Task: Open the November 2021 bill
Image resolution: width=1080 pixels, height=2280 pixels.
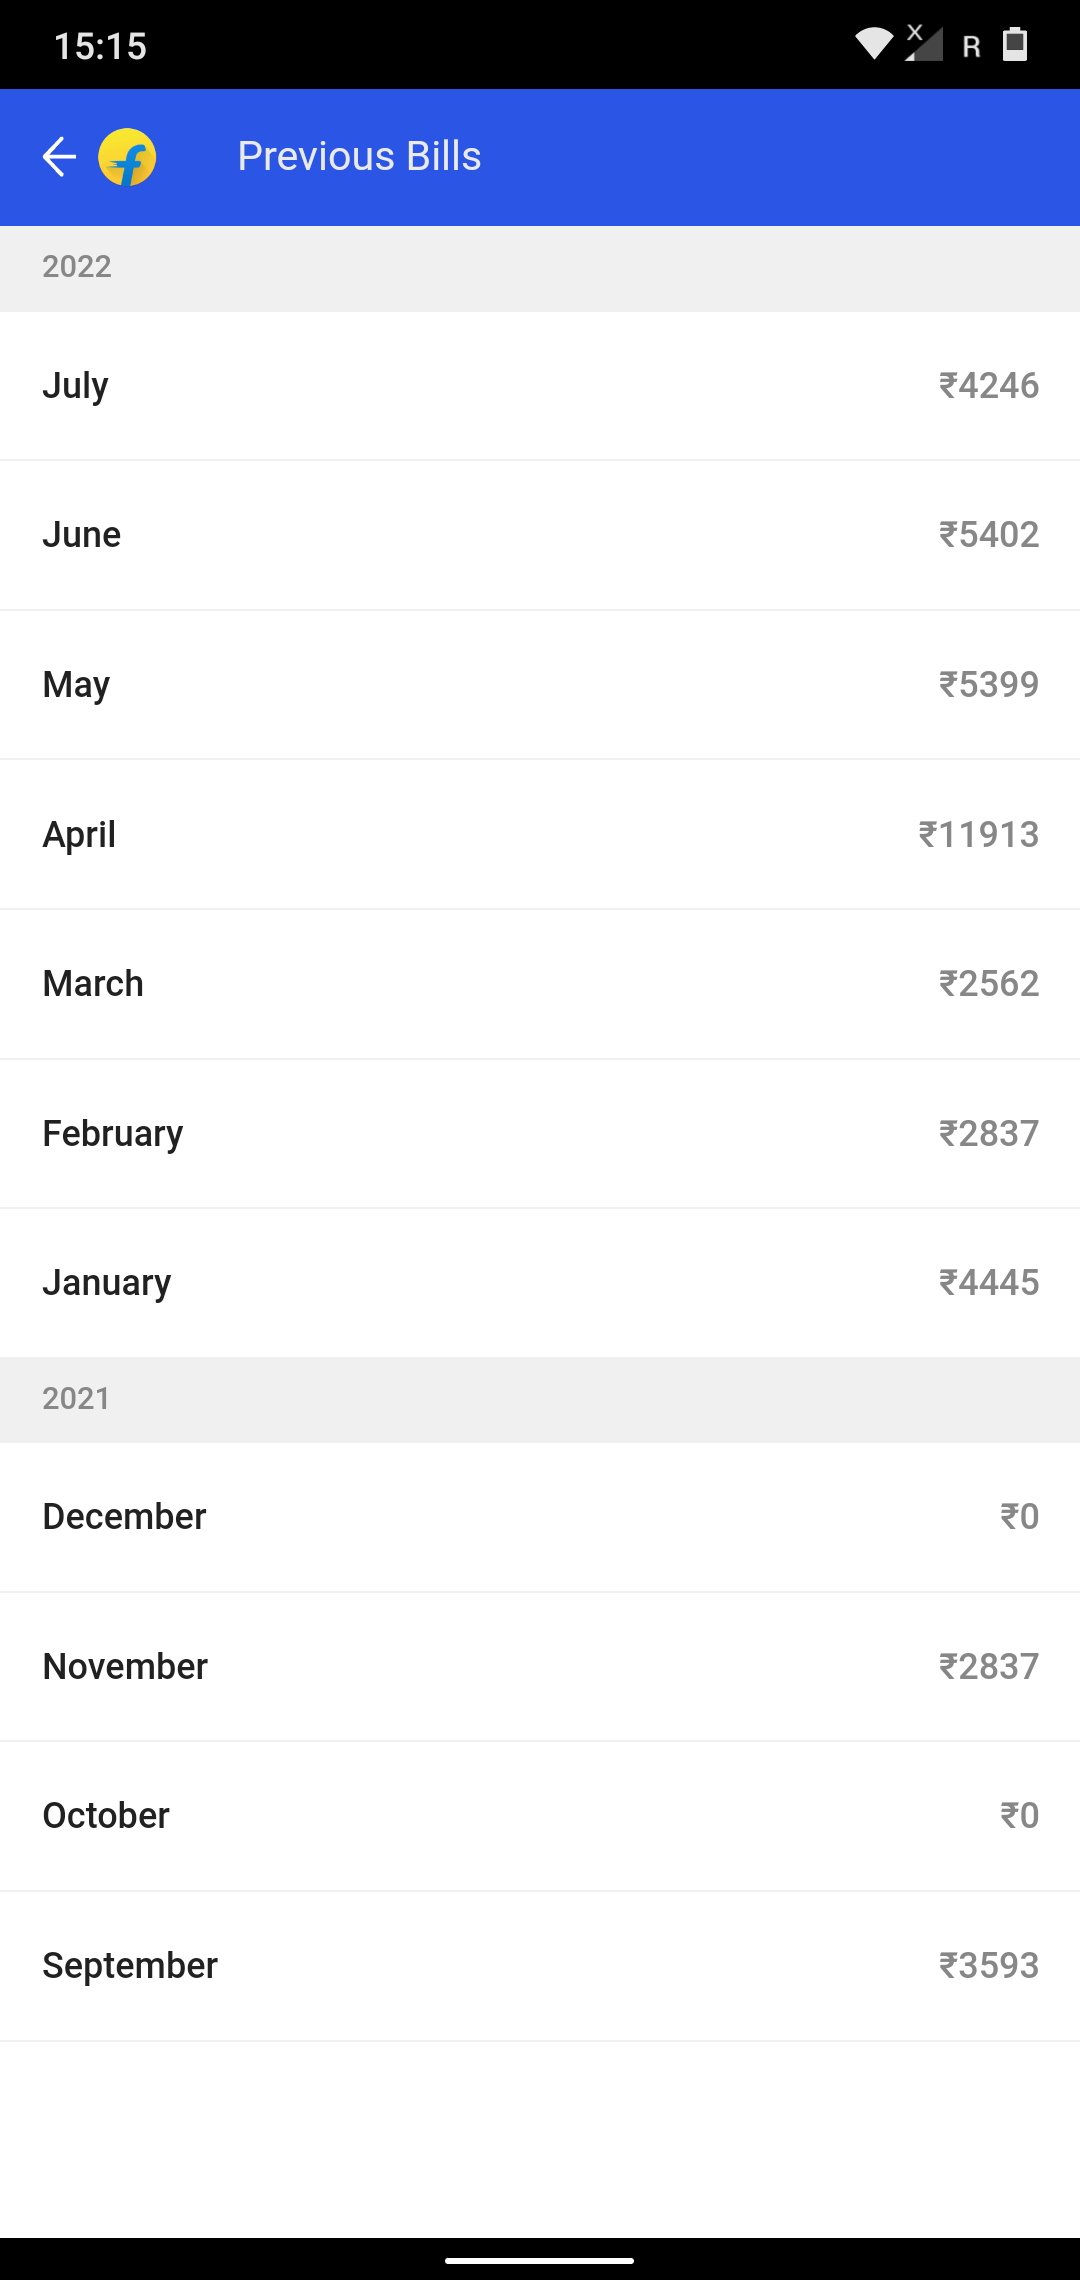Action: click(540, 1667)
